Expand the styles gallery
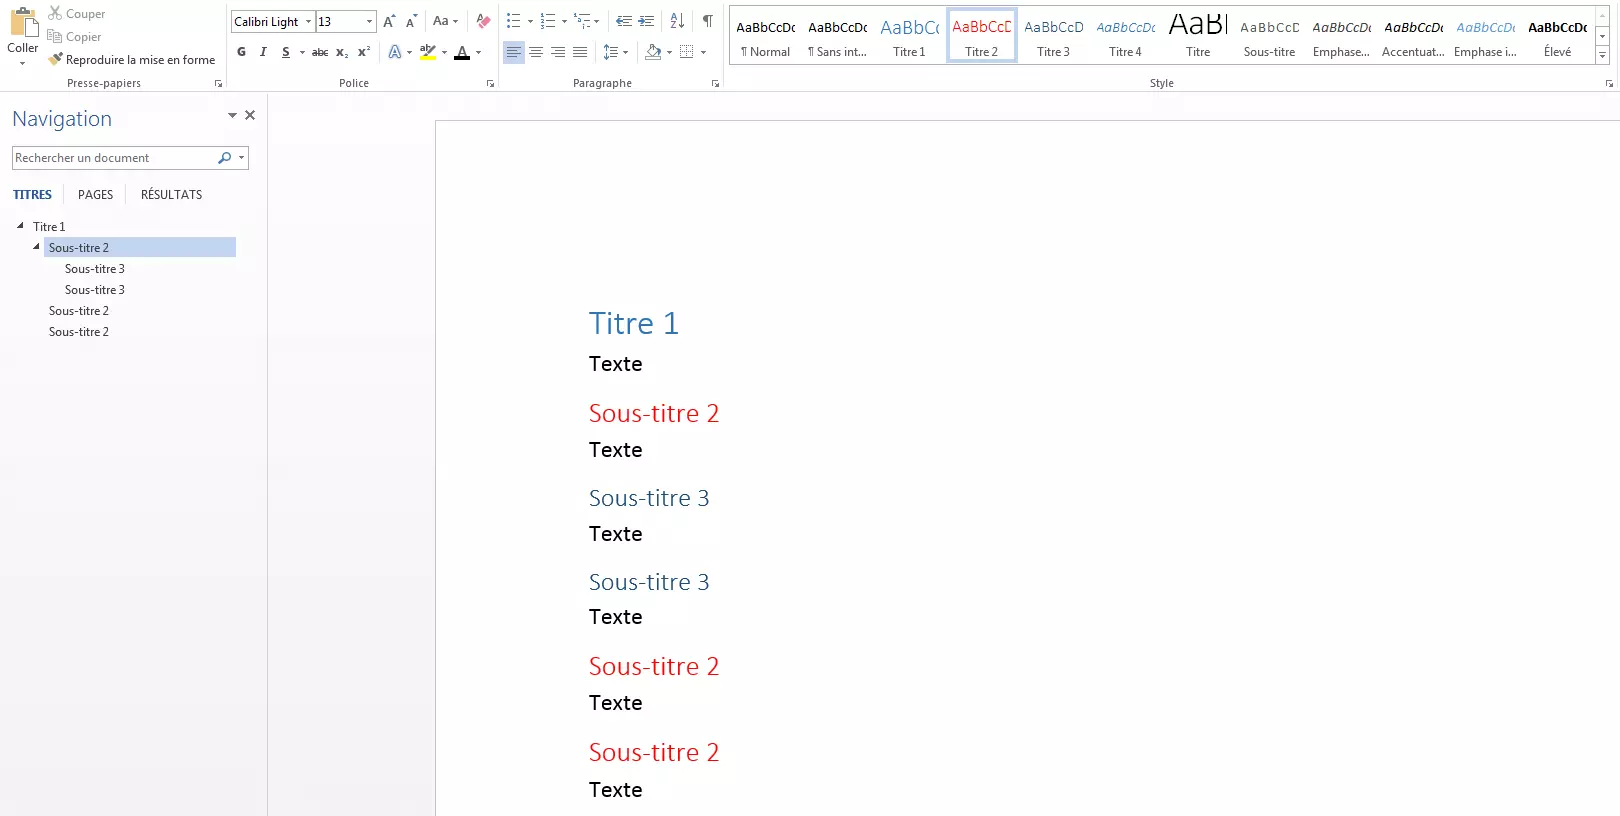The width and height of the screenshot is (1620, 816). 1602,56
